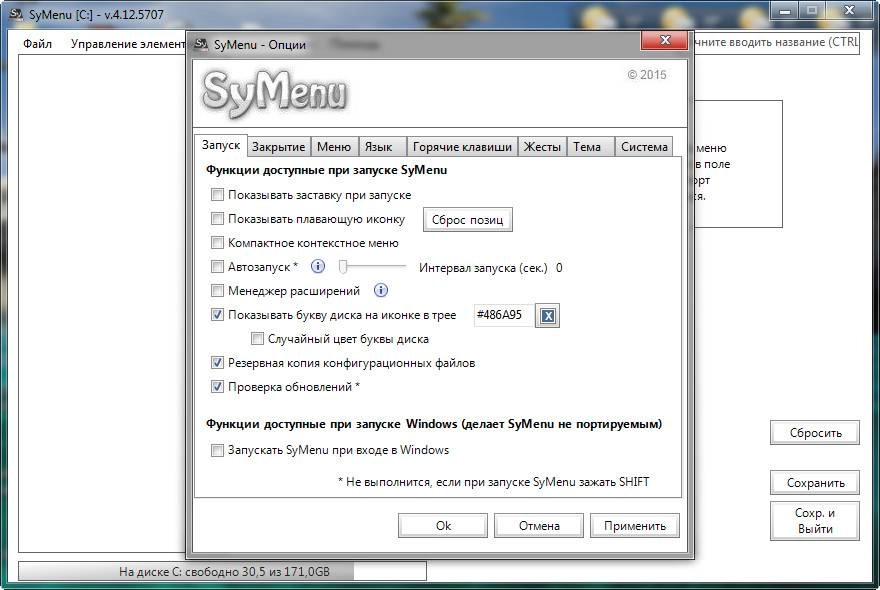Viewport: 880px width, 590px height.
Task: Open the color picker beside #486A95
Action: pyautogui.click(x=547, y=315)
